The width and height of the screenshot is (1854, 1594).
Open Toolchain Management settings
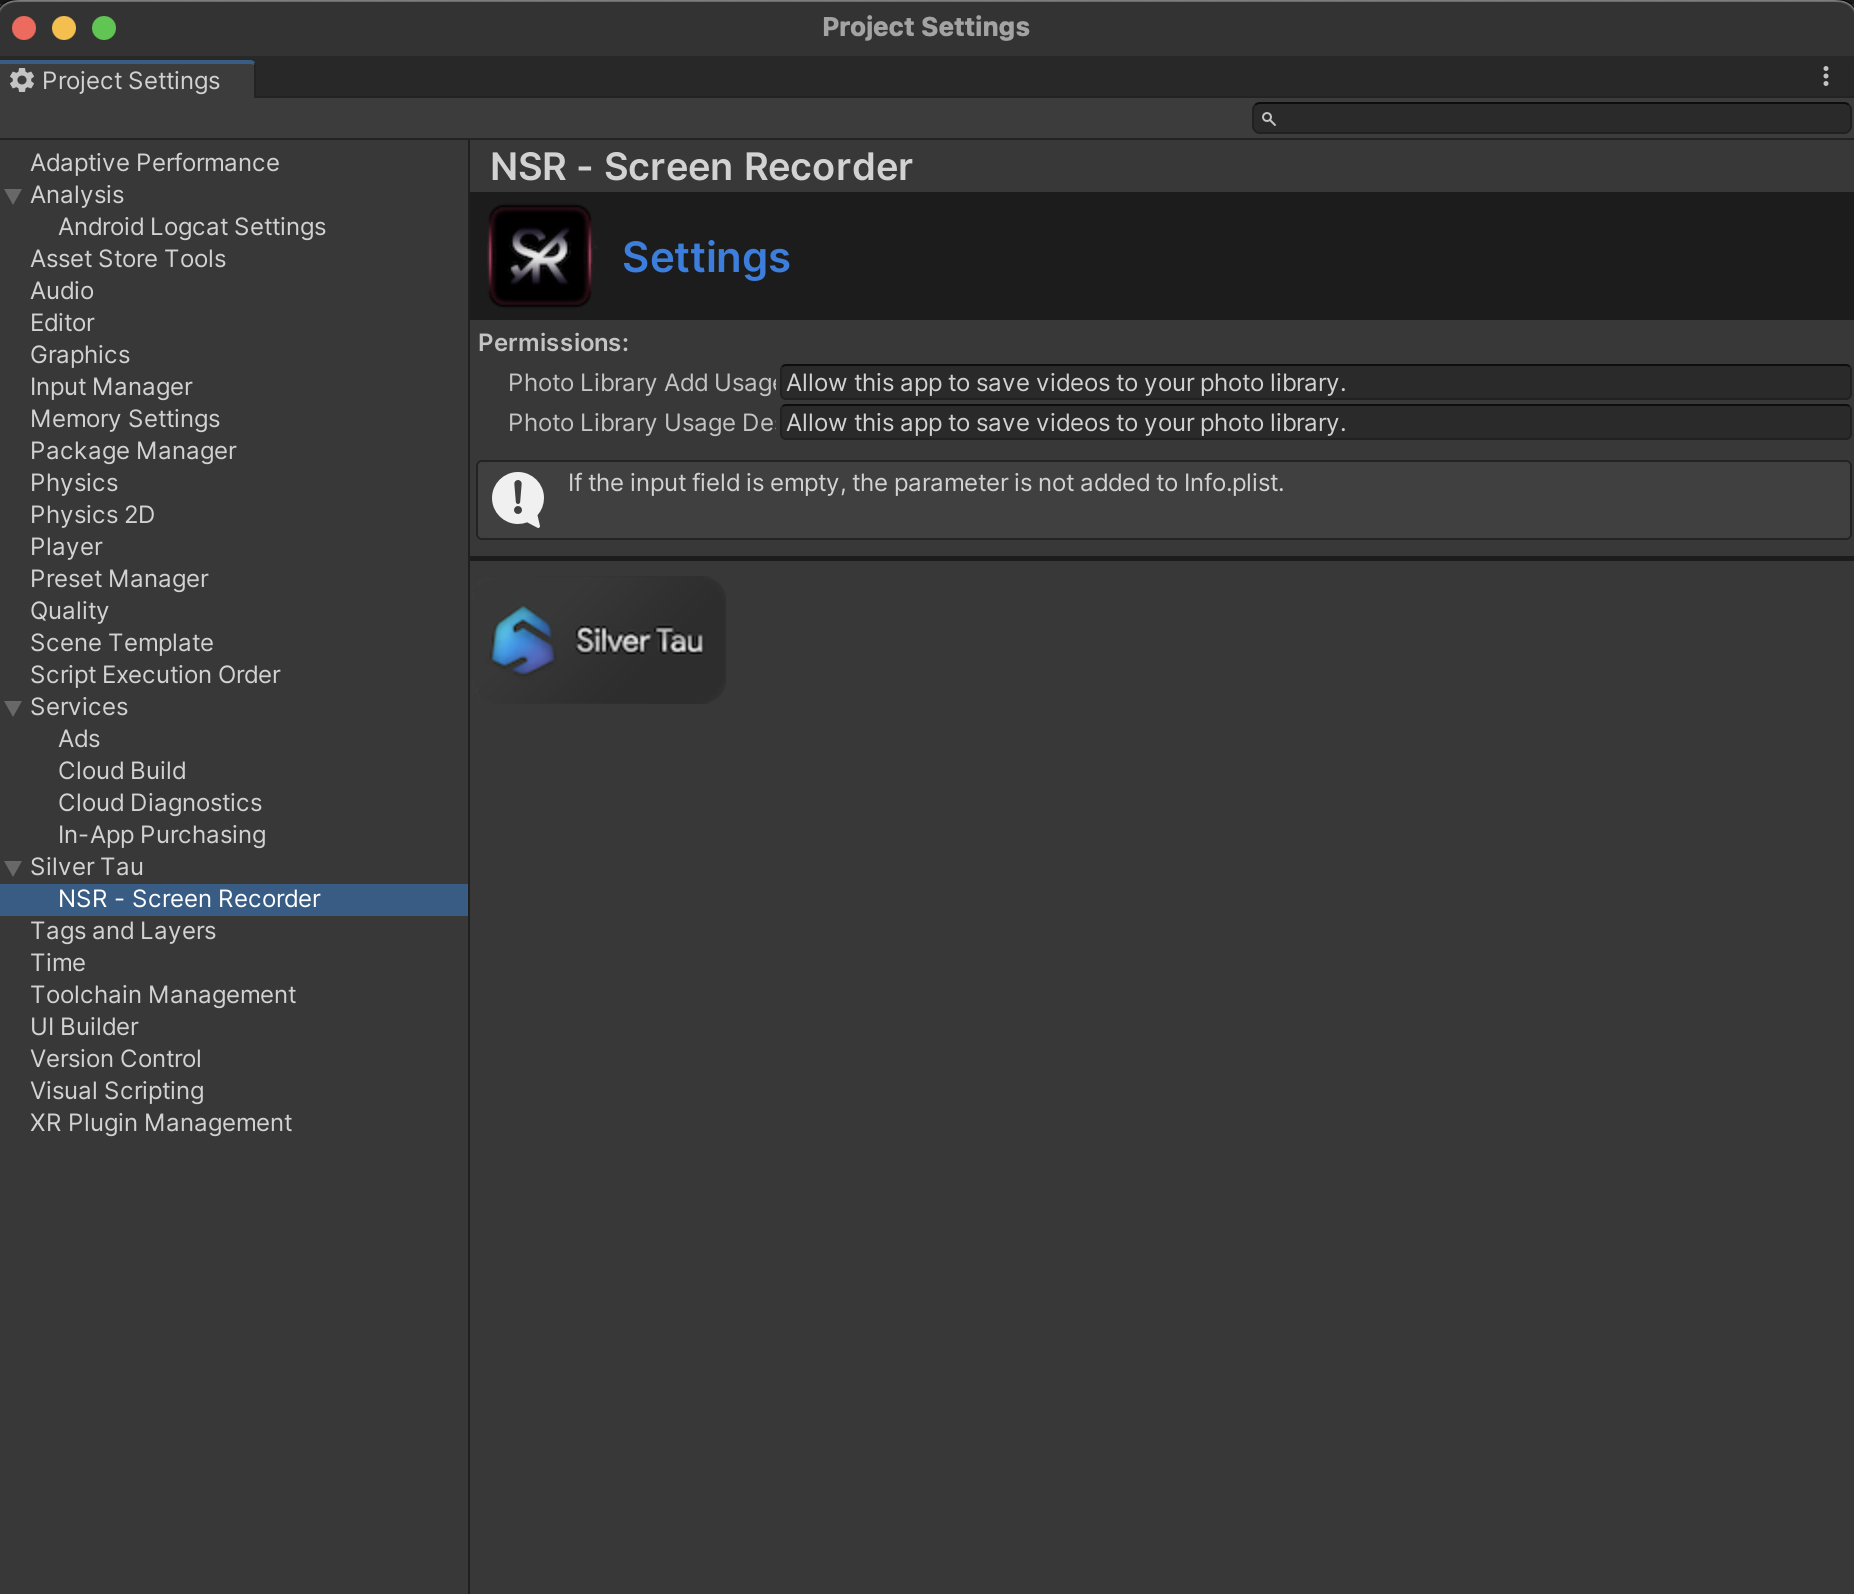163,995
